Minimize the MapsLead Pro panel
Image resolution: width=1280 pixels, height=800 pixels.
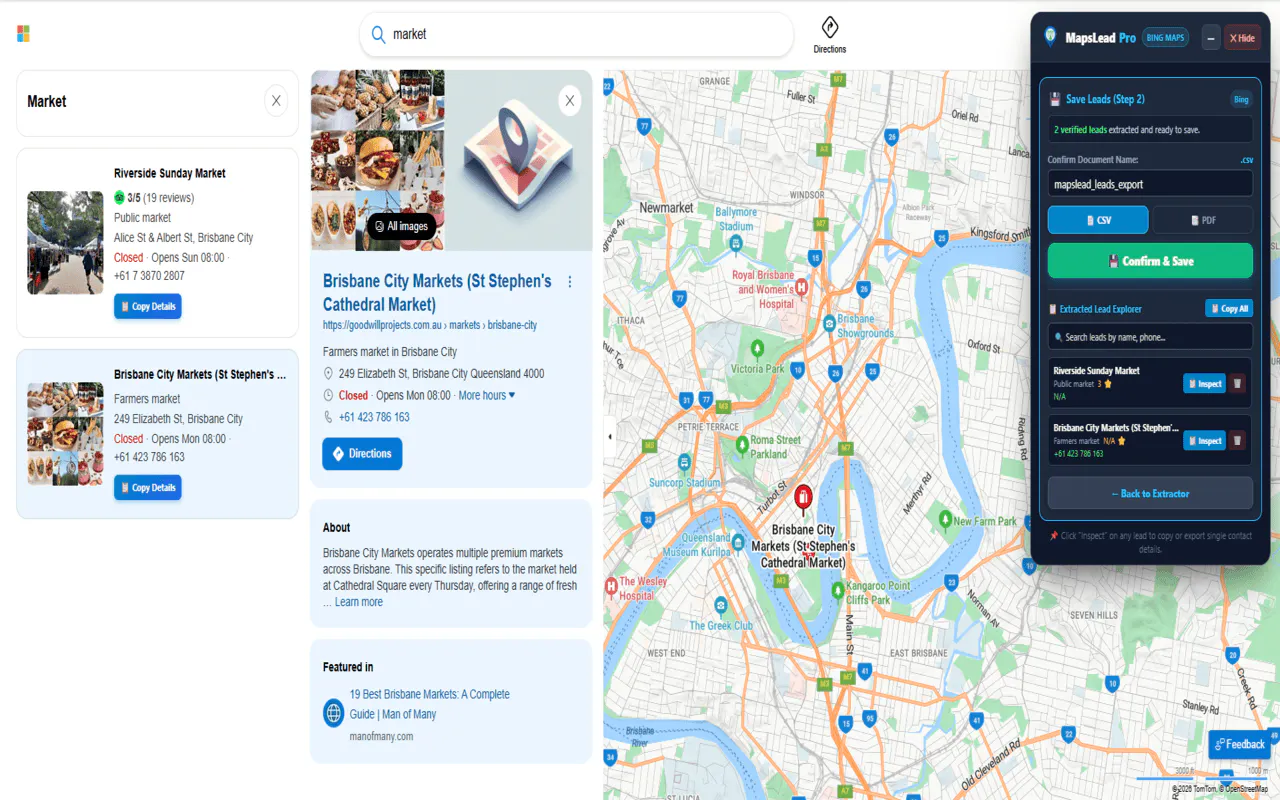tap(1211, 38)
